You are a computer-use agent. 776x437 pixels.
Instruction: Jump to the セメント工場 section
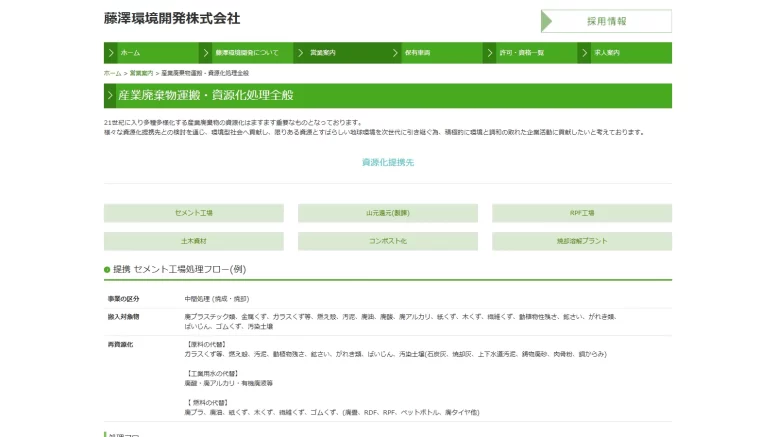pos(194,213)
